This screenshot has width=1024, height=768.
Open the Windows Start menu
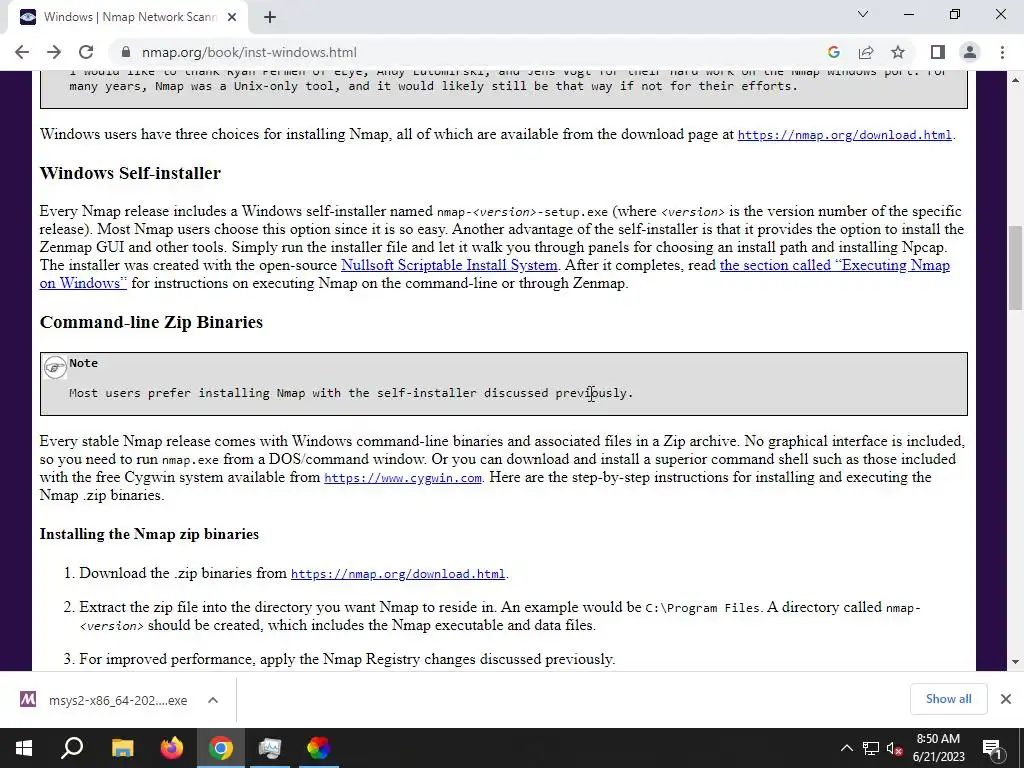(24, 748)
